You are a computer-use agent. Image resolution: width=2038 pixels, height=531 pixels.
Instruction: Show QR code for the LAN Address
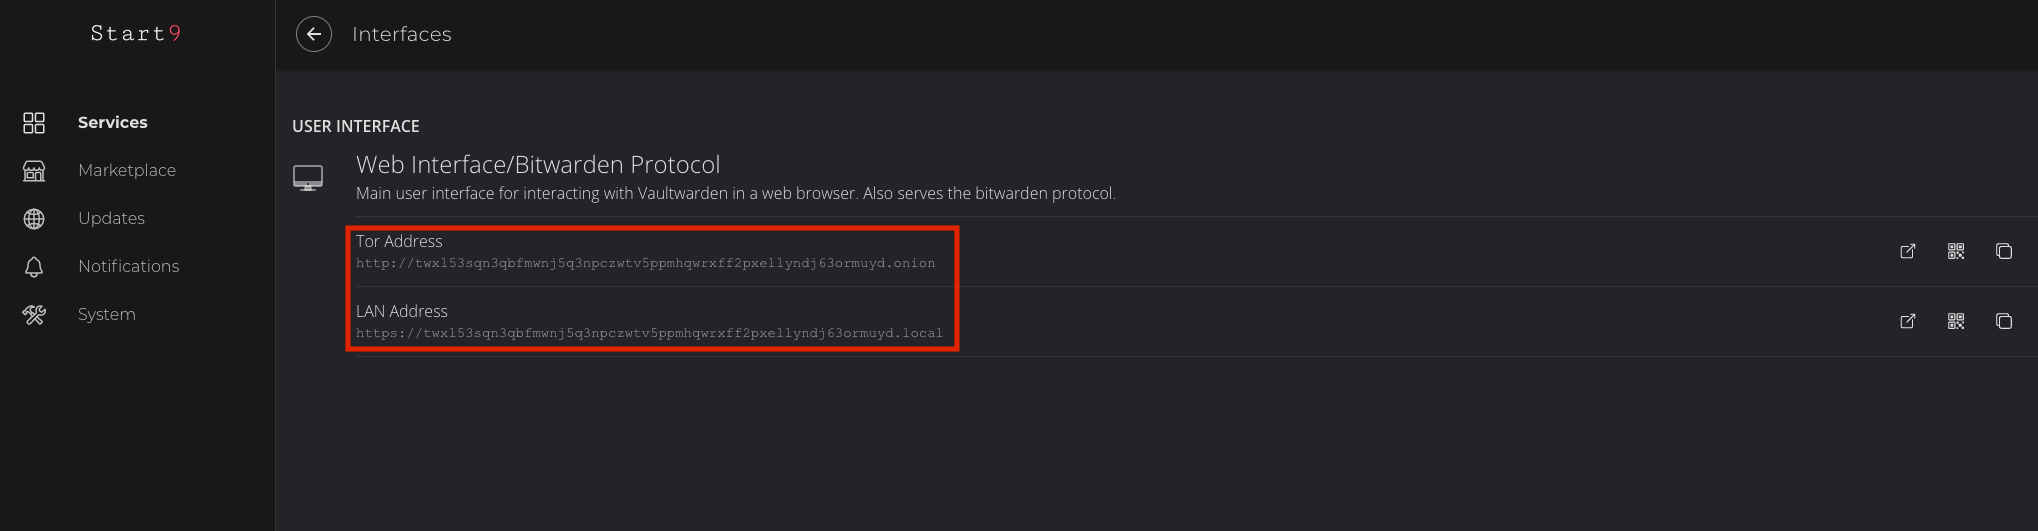pyautogui.click(x=1956, y=321)
